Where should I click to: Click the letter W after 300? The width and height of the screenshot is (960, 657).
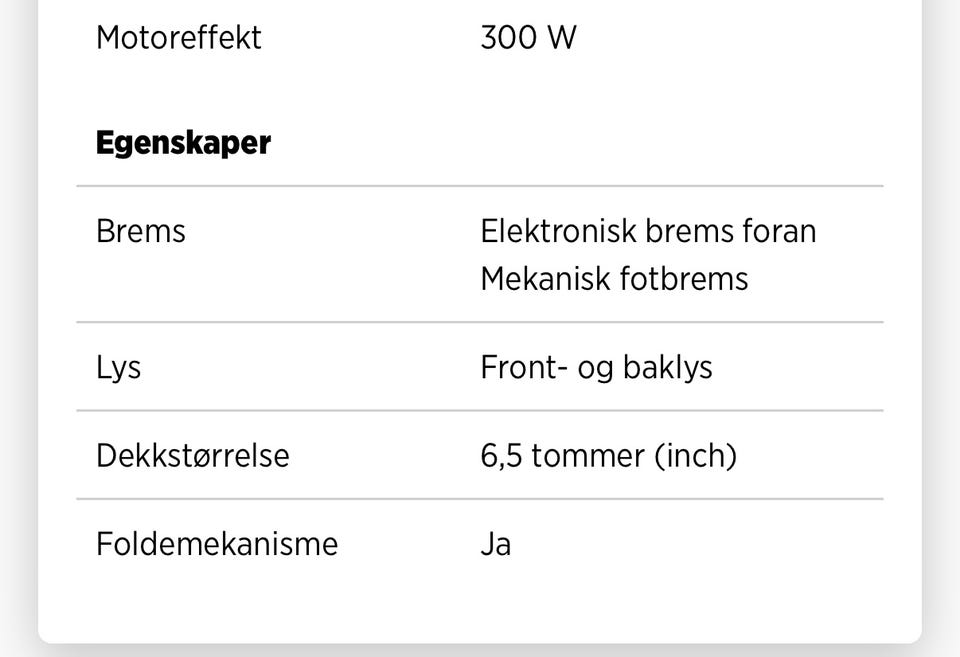coord(561,37)
